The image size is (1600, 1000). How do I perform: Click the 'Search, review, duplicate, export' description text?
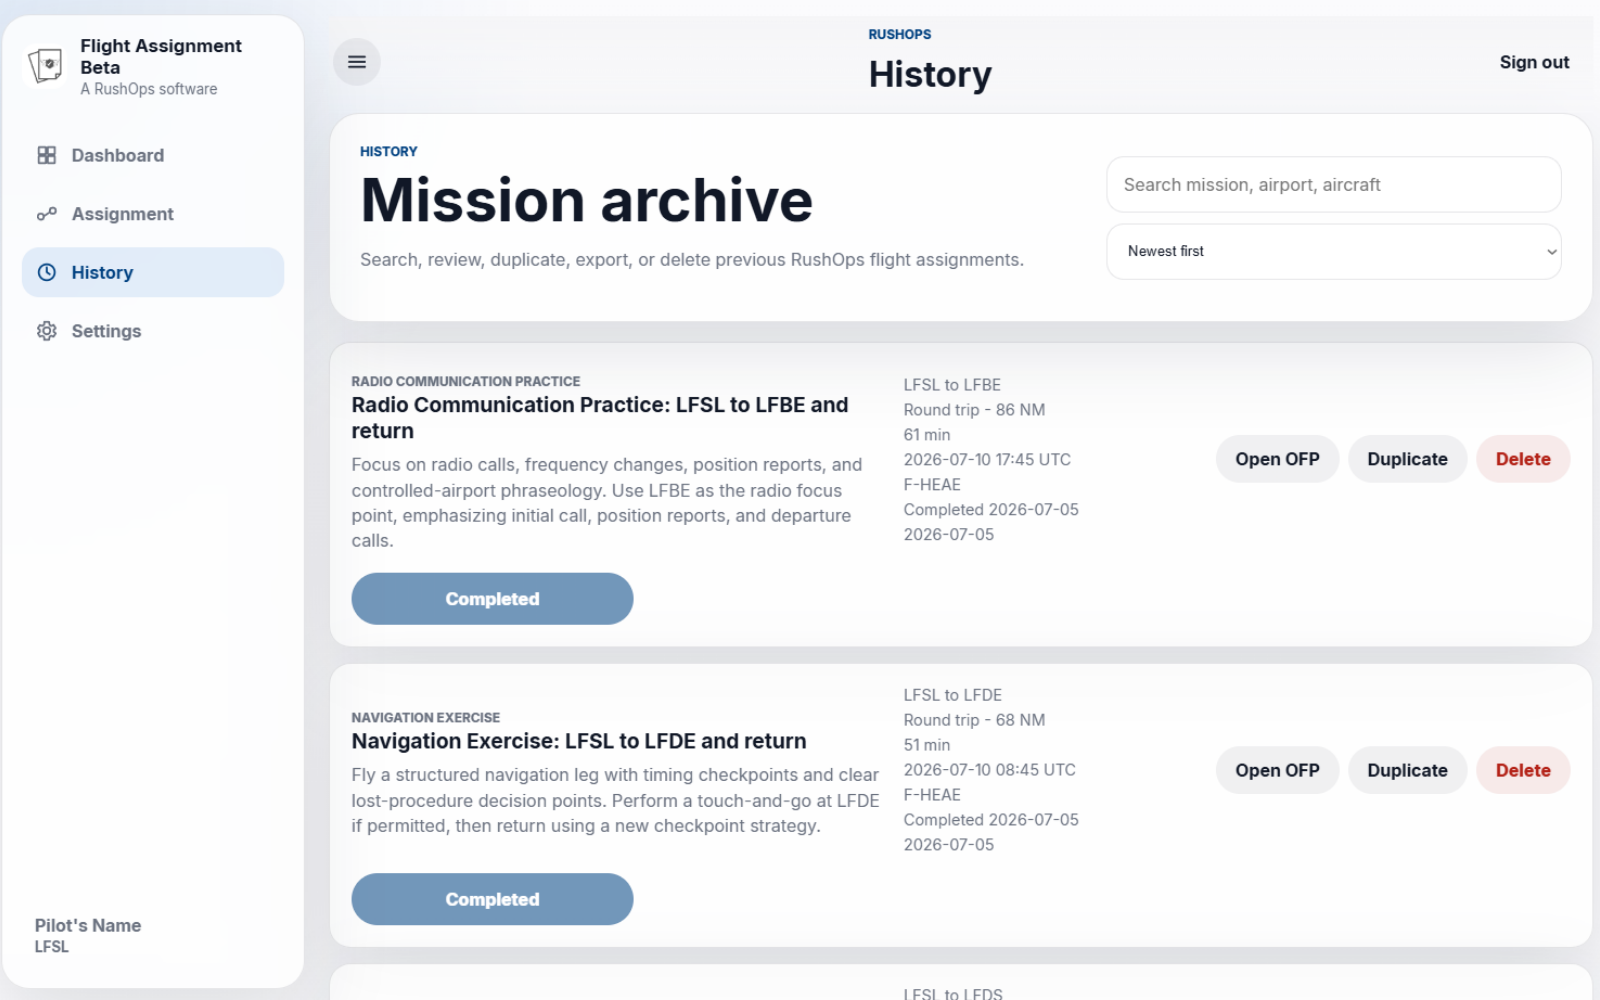tap(692, 260)
